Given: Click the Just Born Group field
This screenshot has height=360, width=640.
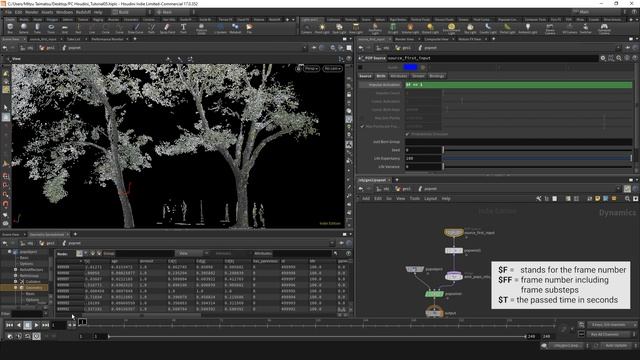Looking at the screenshot, I should (x=518, y=142).
